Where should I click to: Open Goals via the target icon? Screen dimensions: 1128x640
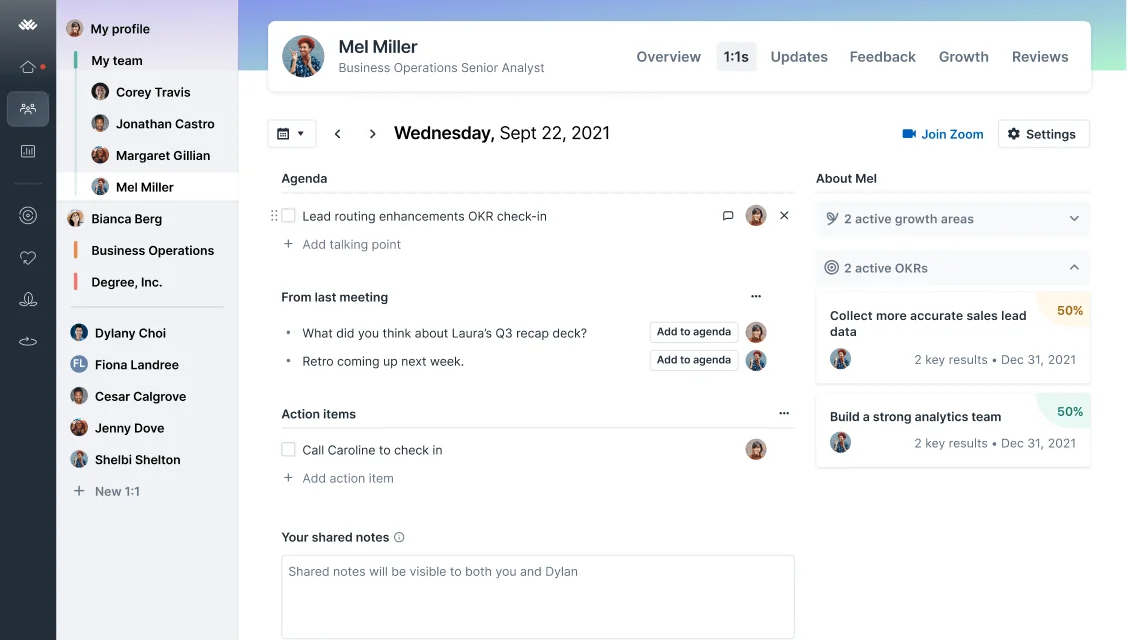click(x=28, y=215)
